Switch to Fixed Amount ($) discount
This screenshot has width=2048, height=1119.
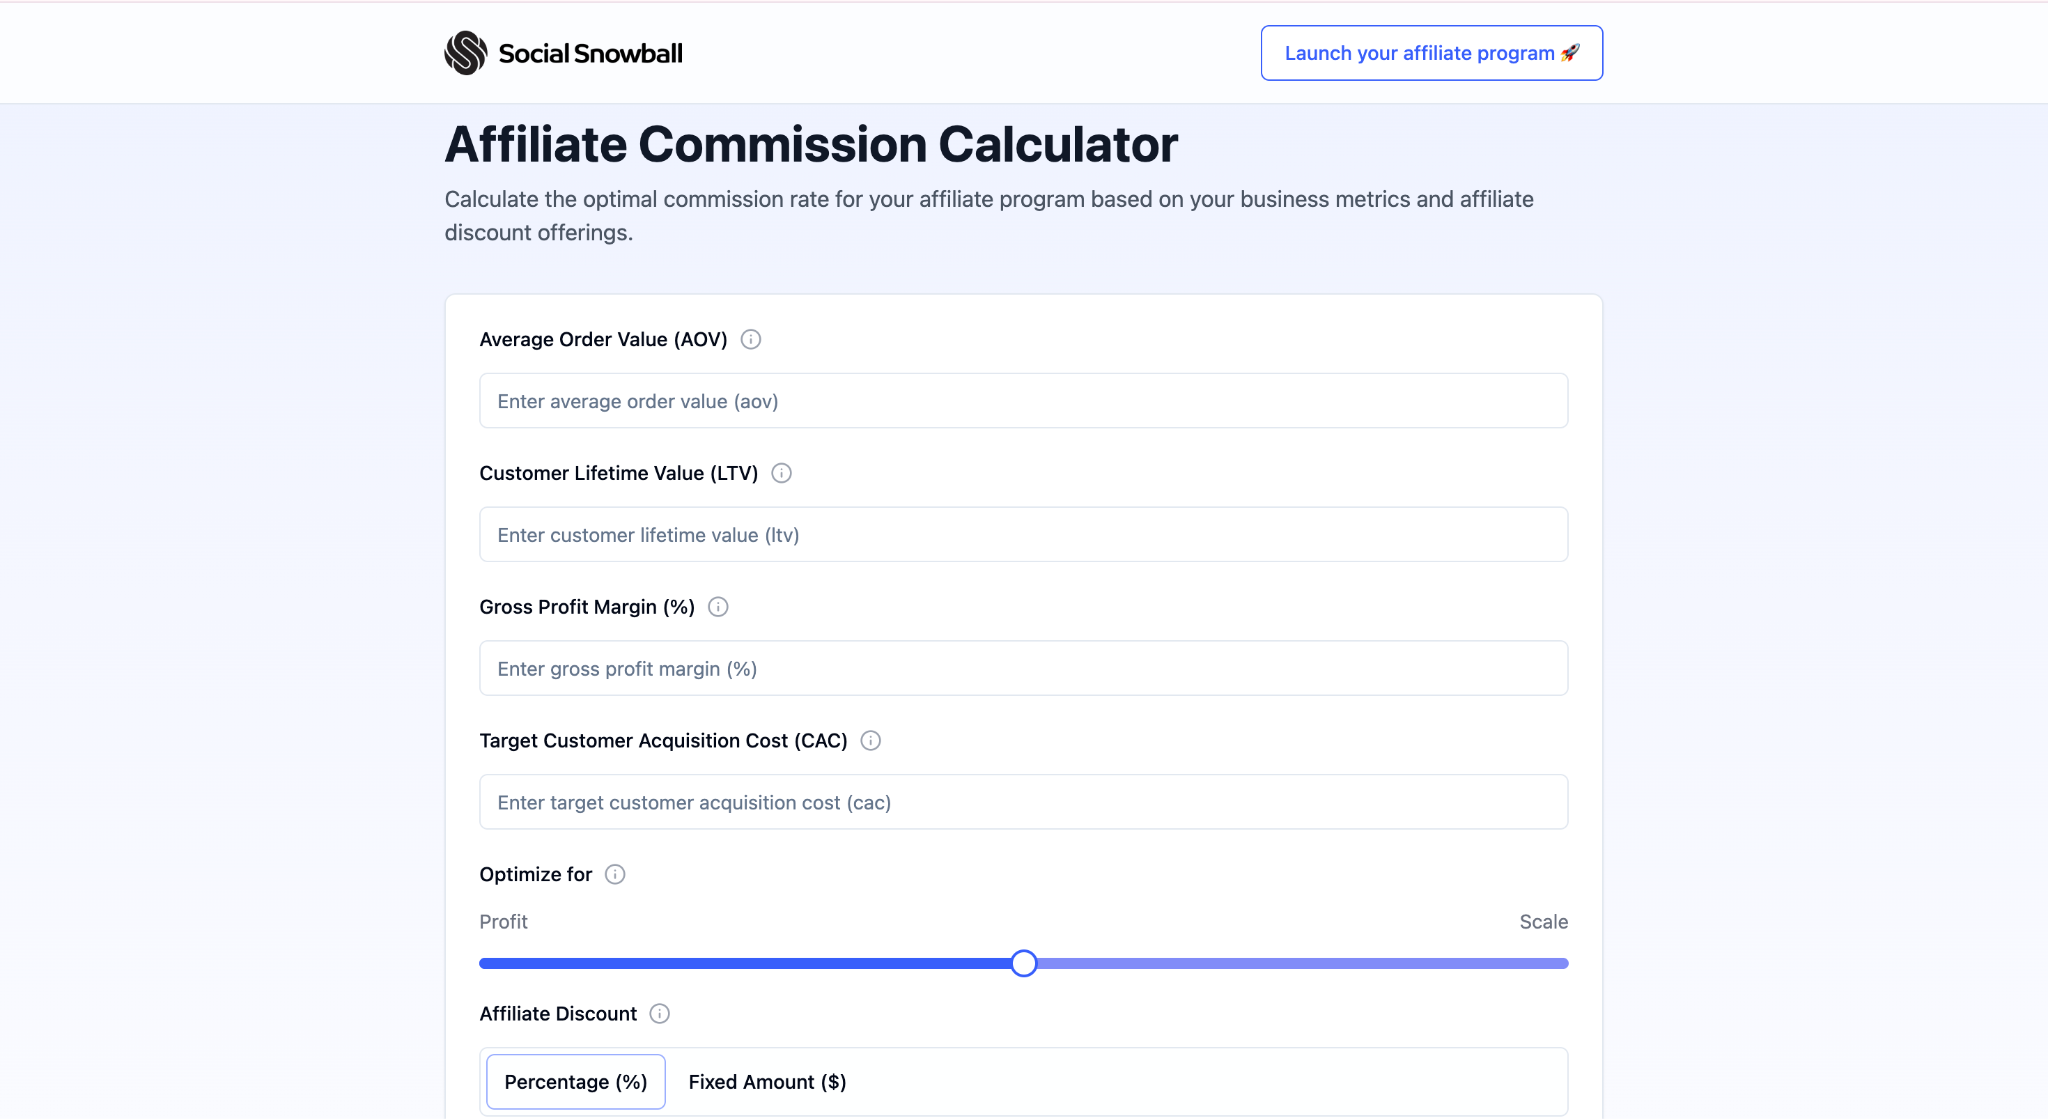(x=767, y=1082)
